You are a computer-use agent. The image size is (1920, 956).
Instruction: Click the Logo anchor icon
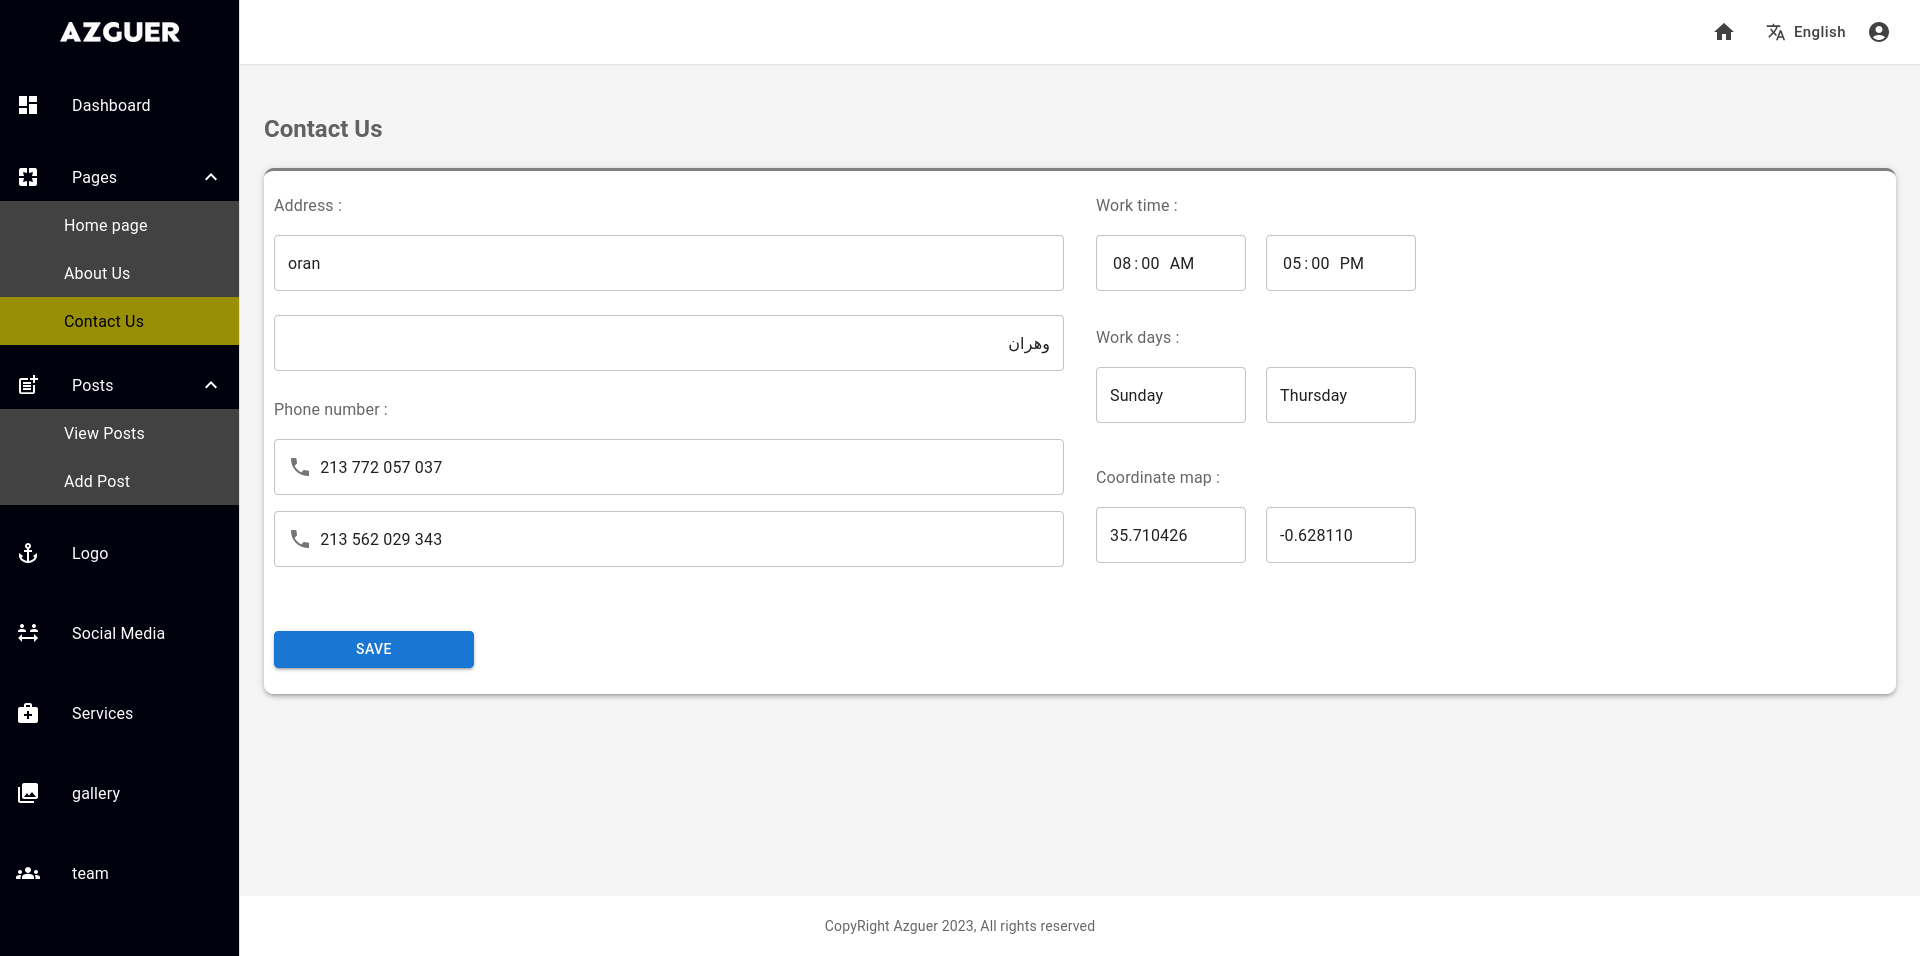point(28,553)
